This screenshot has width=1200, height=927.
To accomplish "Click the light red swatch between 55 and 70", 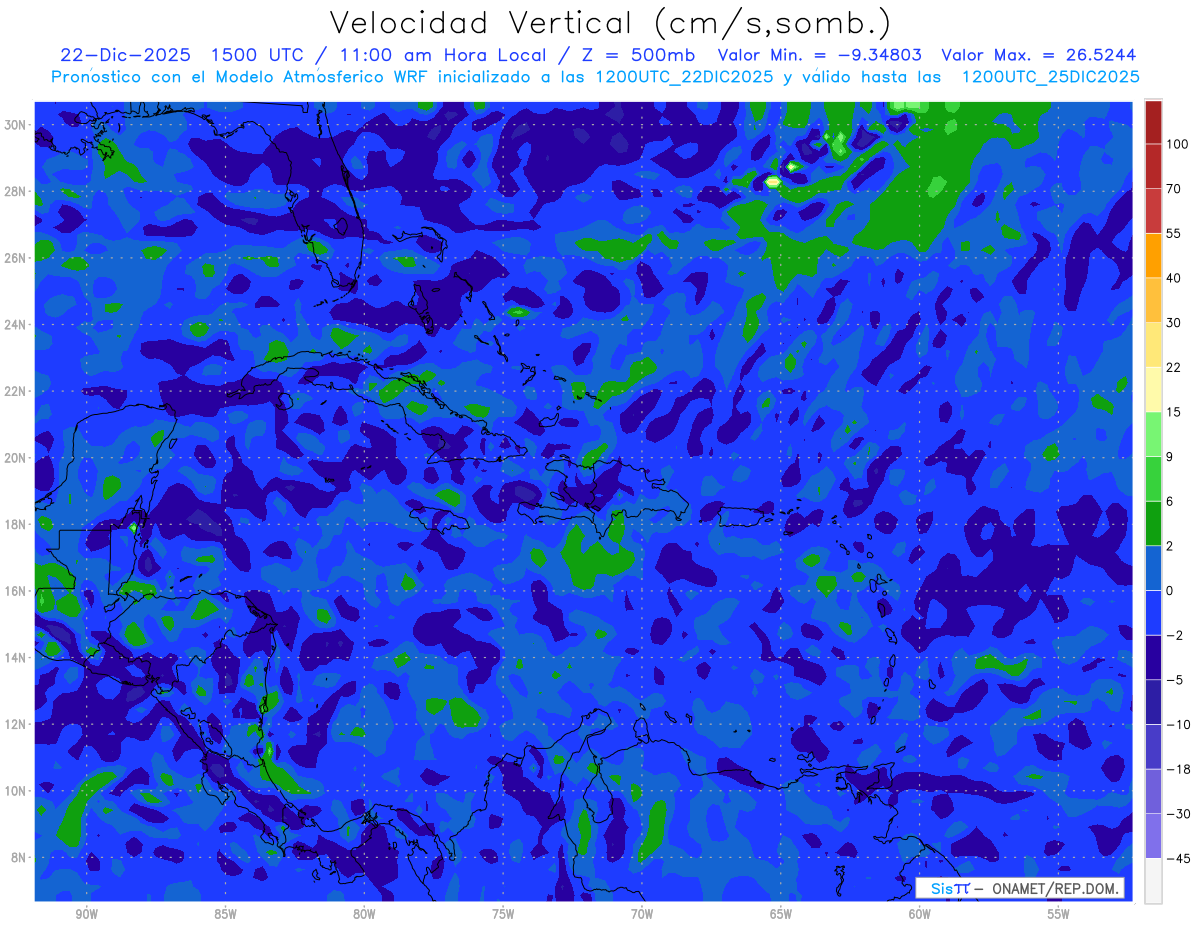I will tap(1153, 211).
